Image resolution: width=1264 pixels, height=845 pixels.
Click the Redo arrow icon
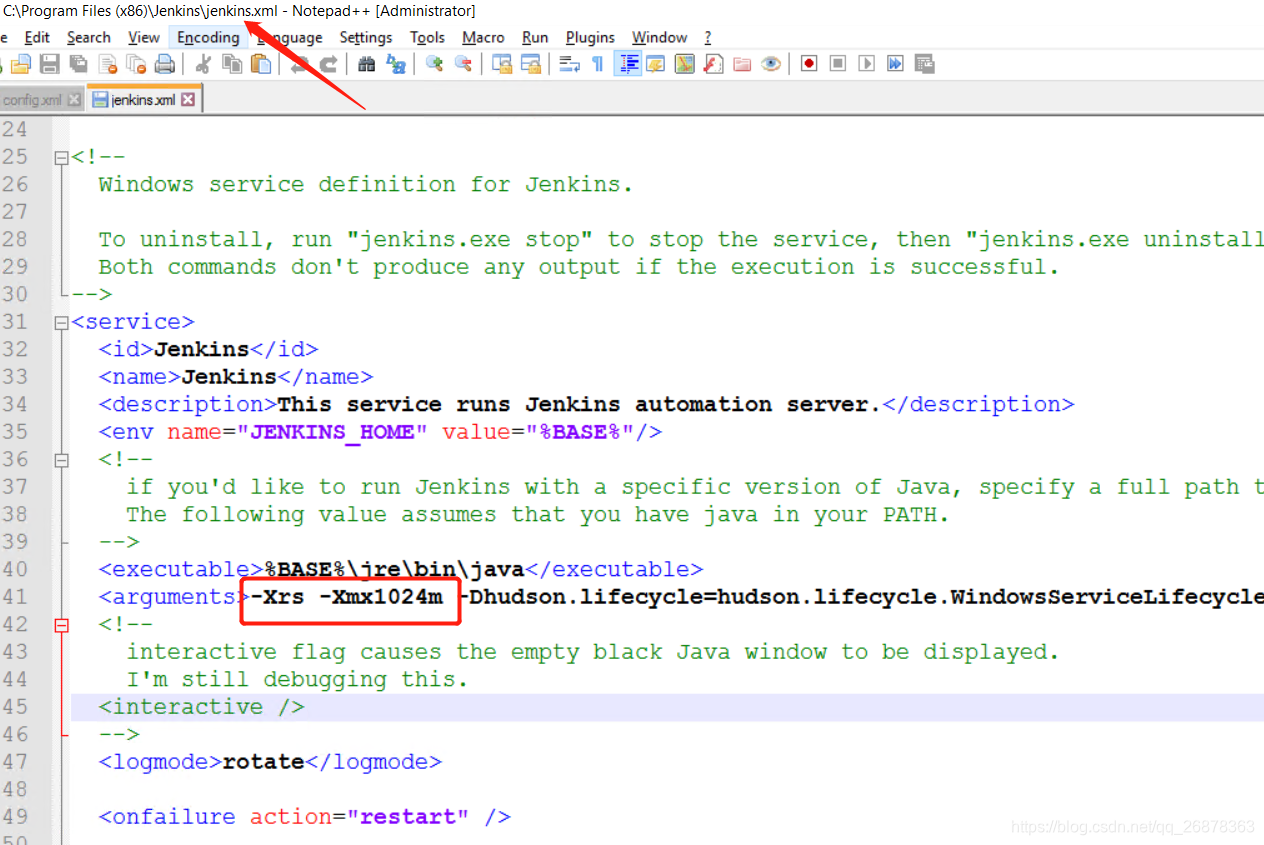point(328,64)
